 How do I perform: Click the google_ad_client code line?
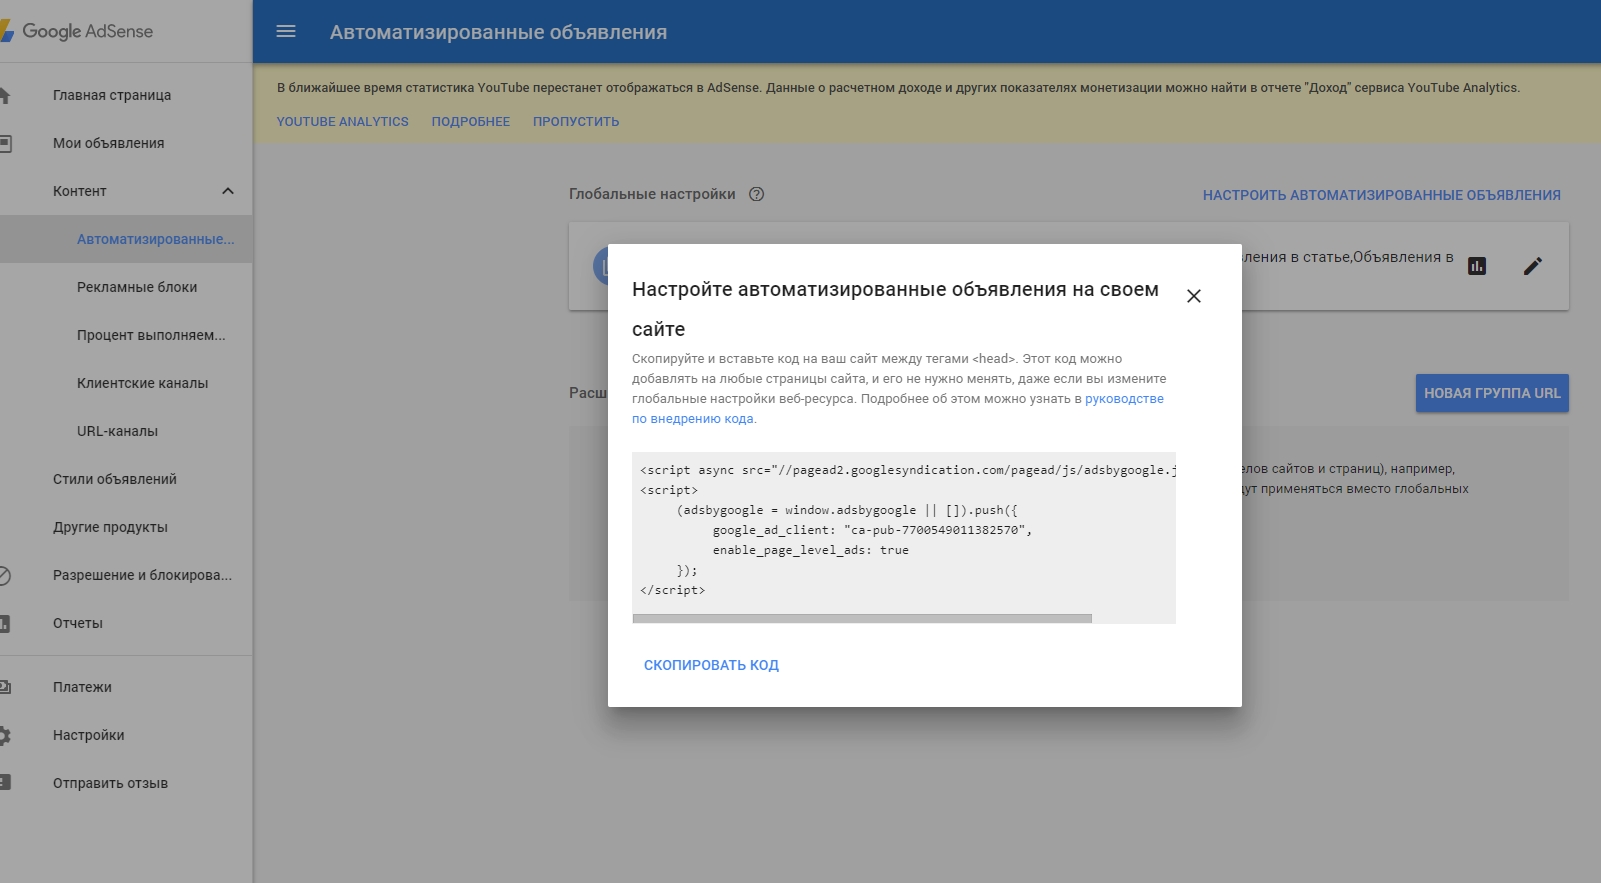(x=872, y=530)
